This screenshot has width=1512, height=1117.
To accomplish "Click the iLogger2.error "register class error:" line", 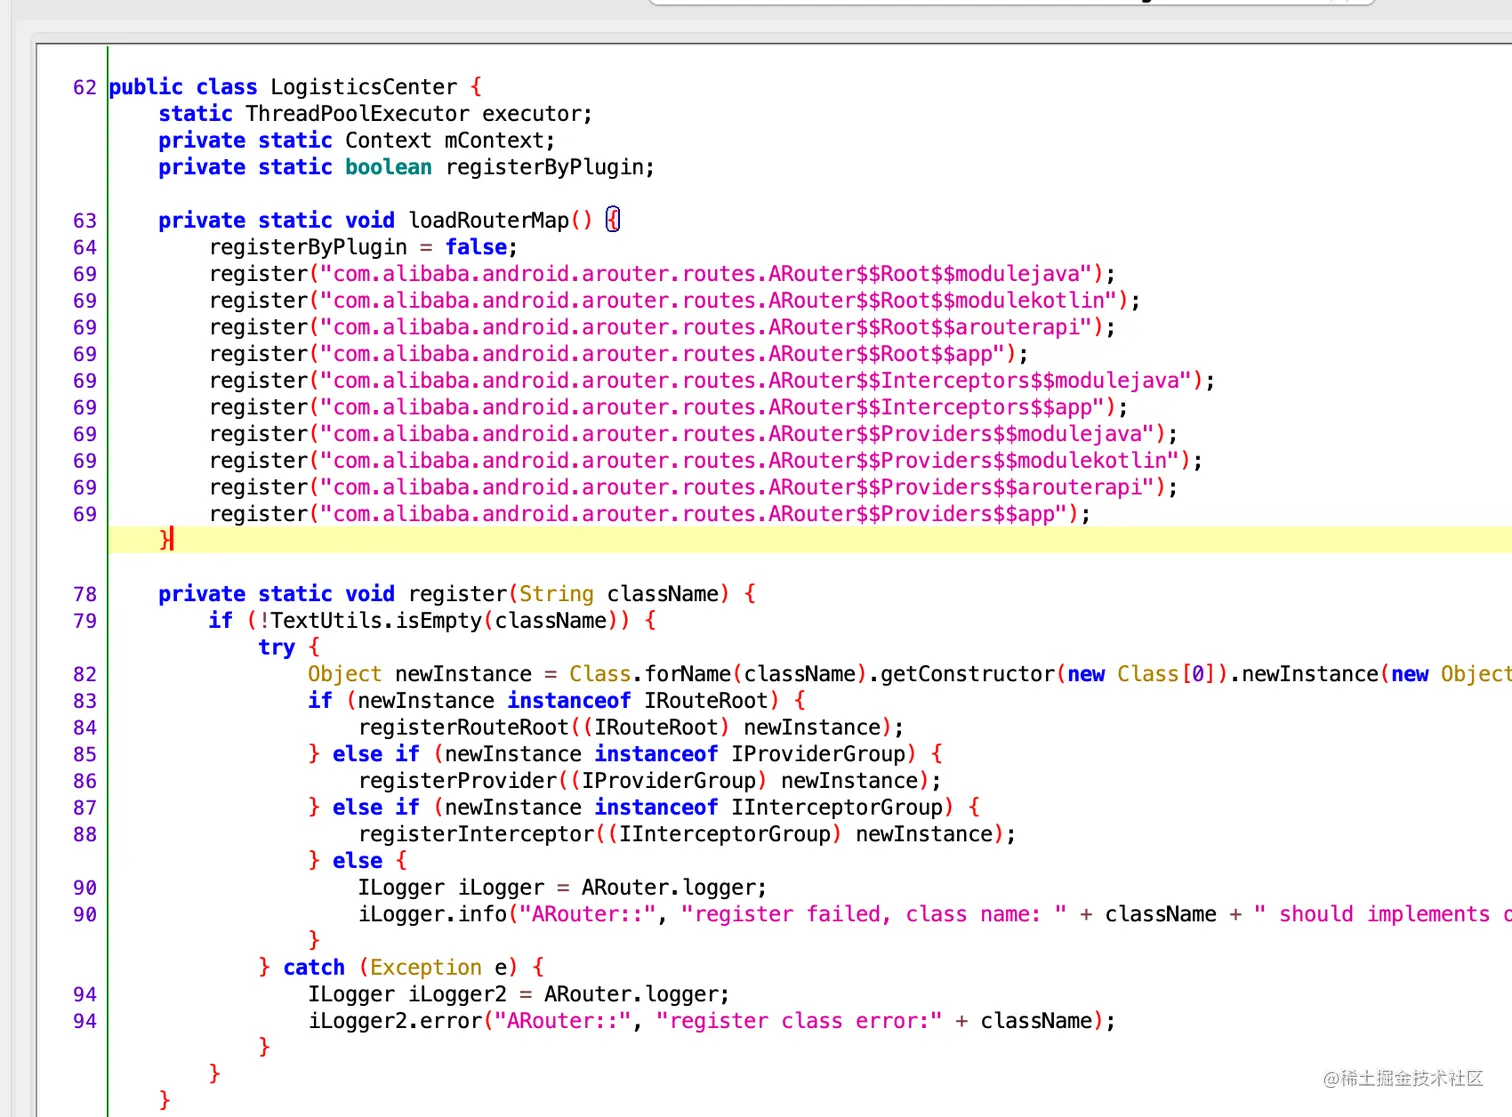I will 712,1021.
